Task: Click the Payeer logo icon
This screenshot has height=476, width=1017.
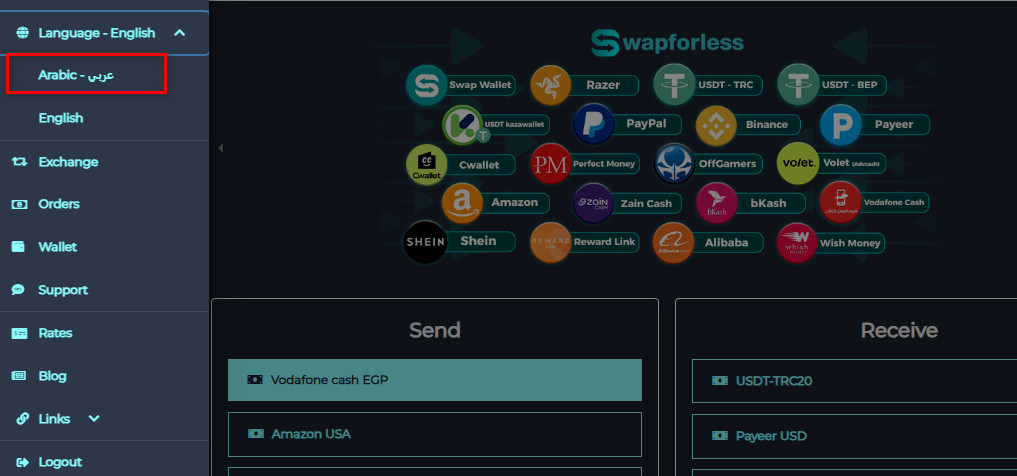Action: click(x=840, y=125)
